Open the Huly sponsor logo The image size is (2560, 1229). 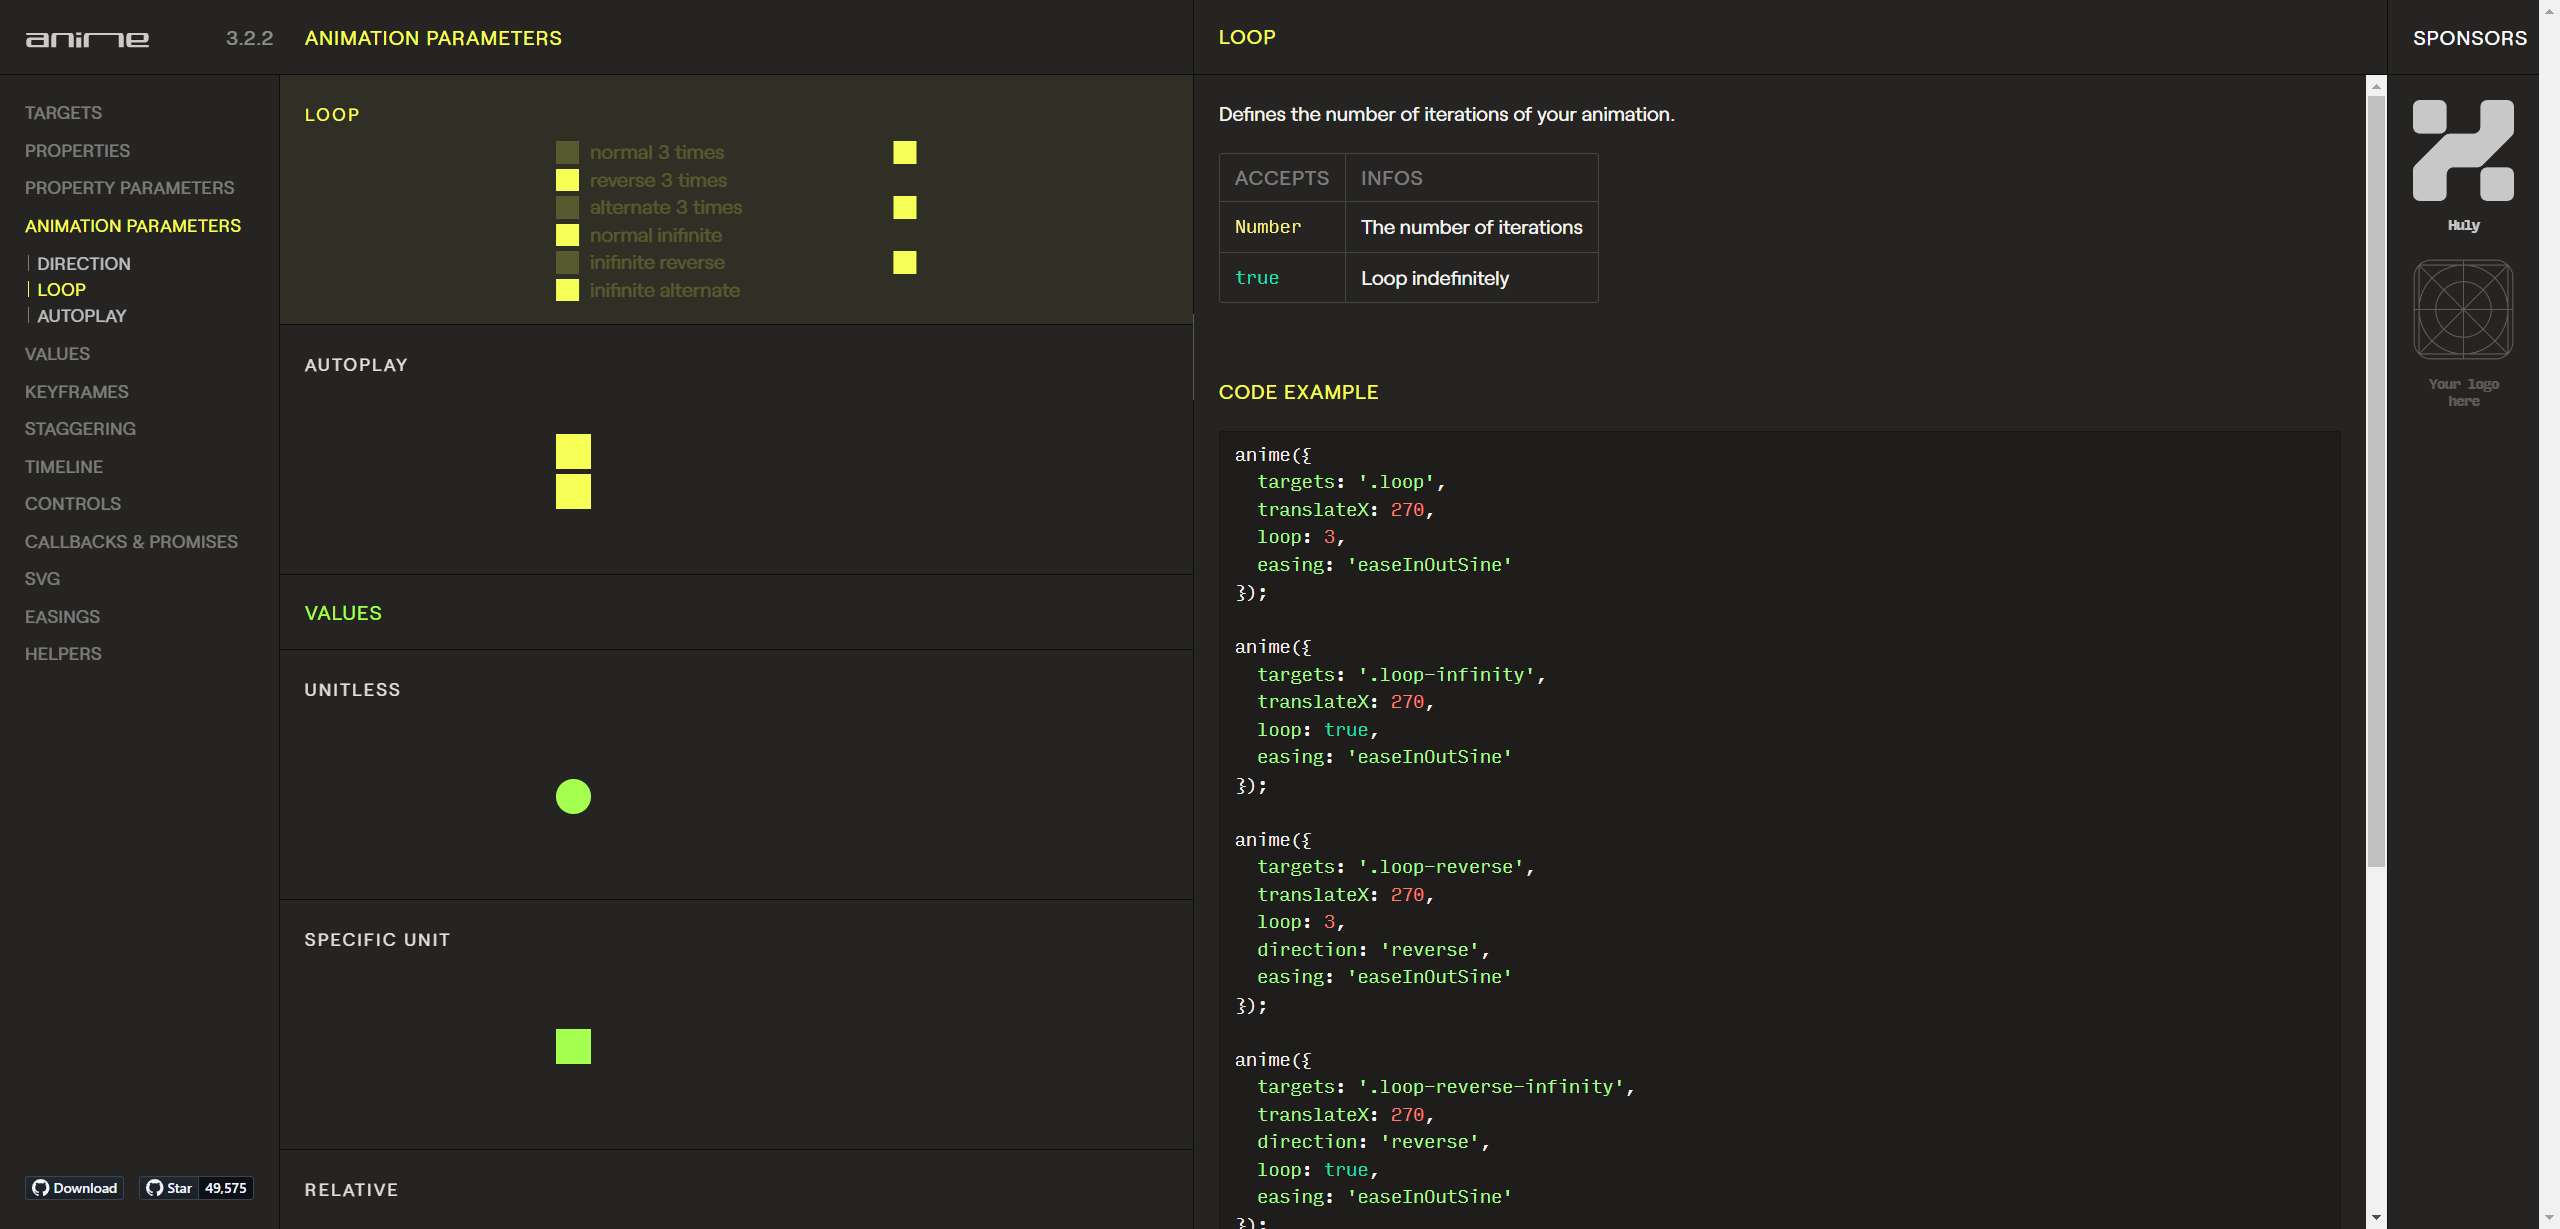(2463, 151)
